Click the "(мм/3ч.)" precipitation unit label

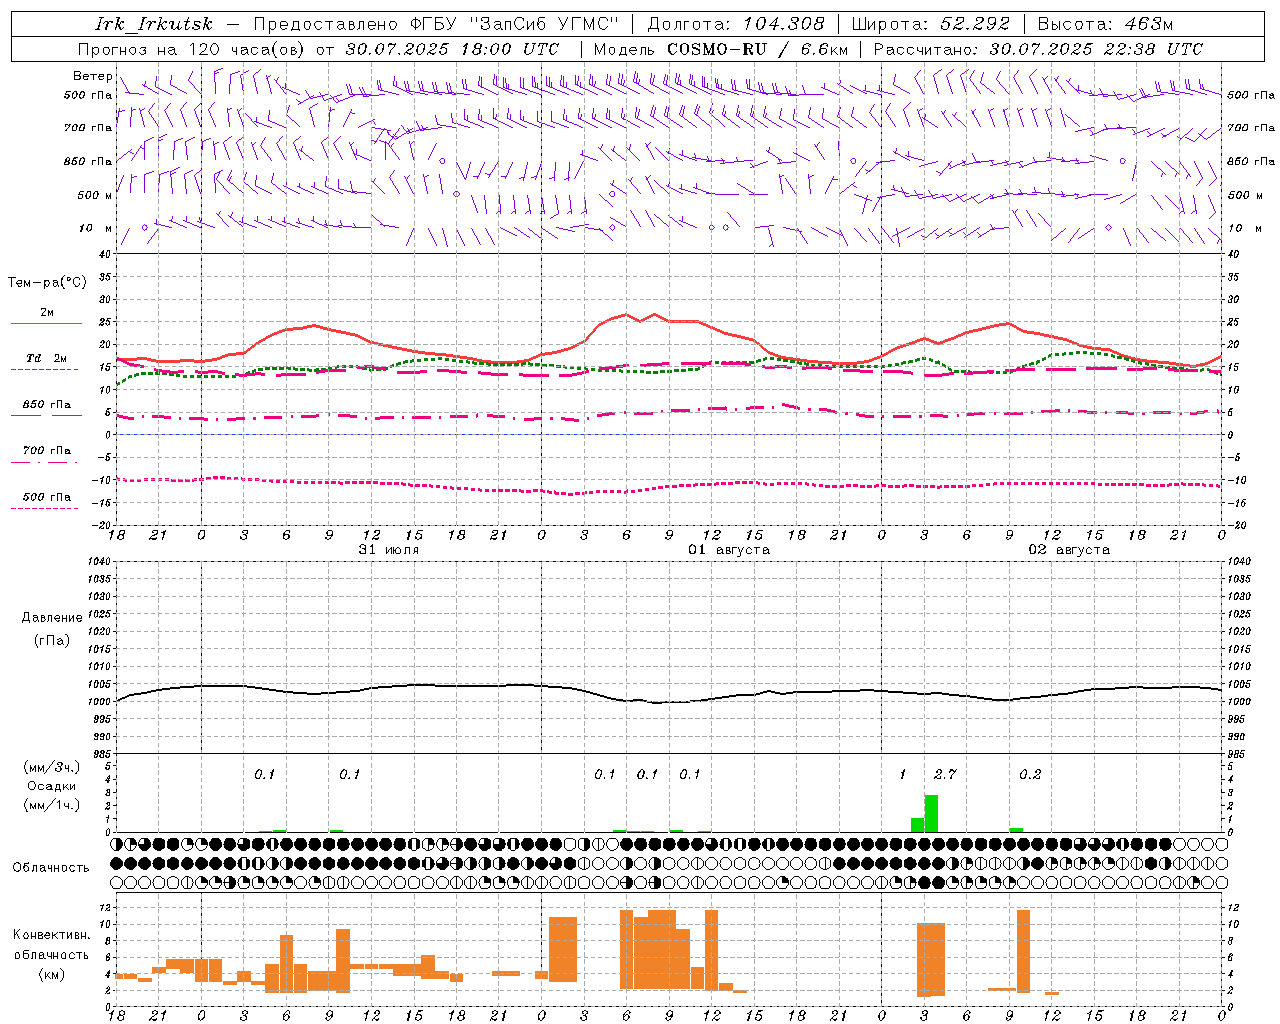[x=52, y=768]
